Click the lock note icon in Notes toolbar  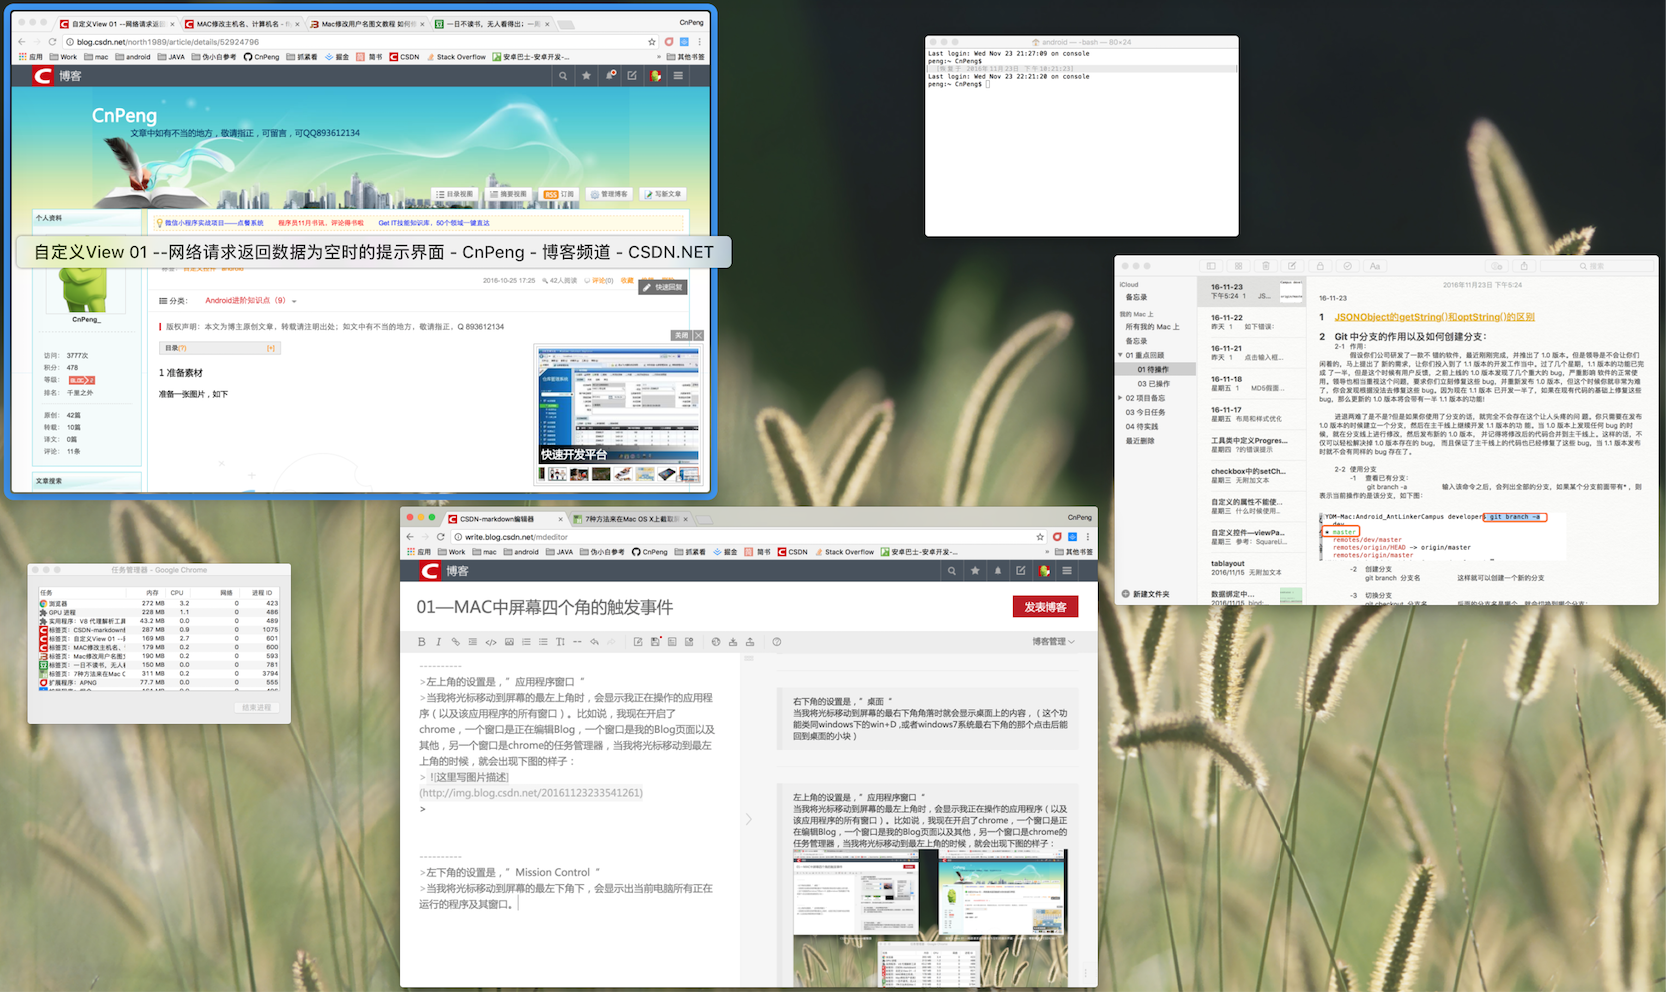[1320, 266]
